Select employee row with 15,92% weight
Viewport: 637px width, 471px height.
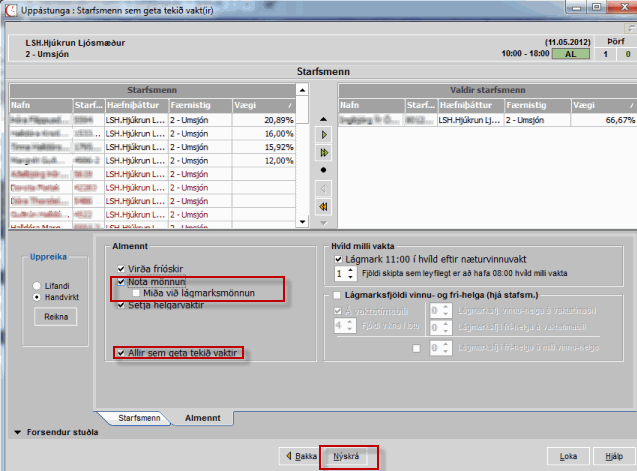152,147
